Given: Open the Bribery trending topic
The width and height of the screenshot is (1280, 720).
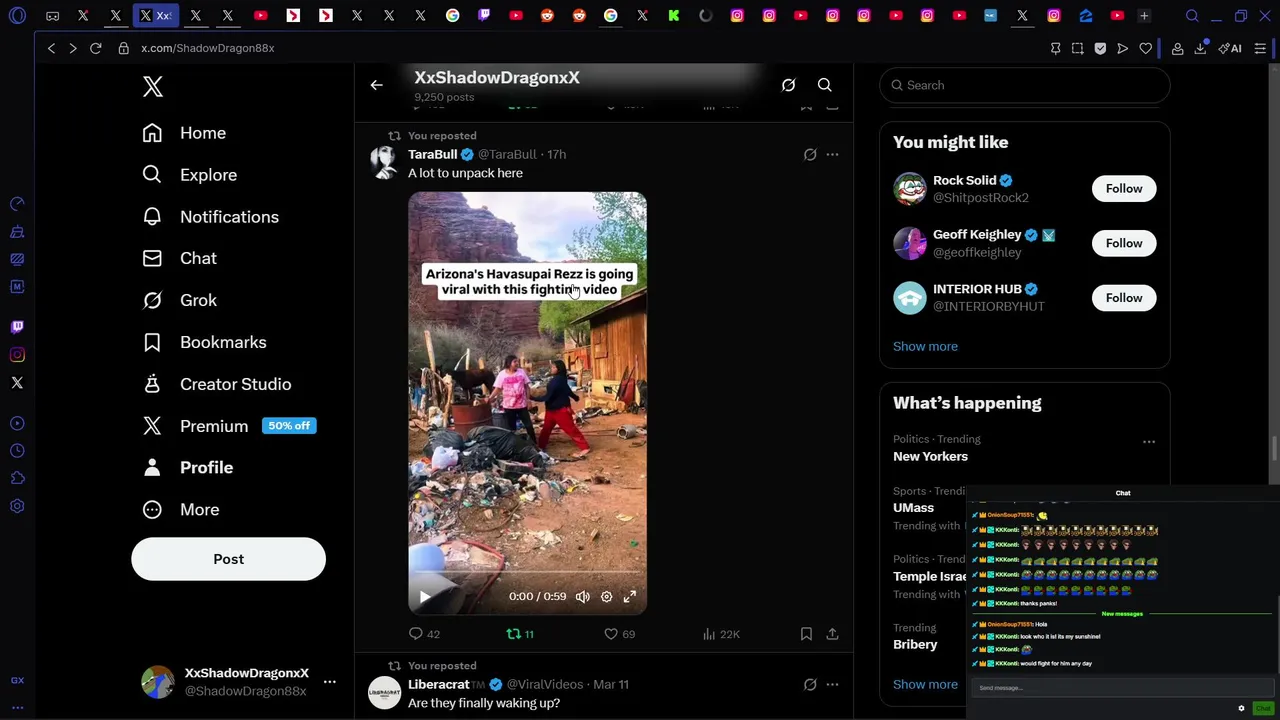Looking at the screenshot, I should [915, 645].
